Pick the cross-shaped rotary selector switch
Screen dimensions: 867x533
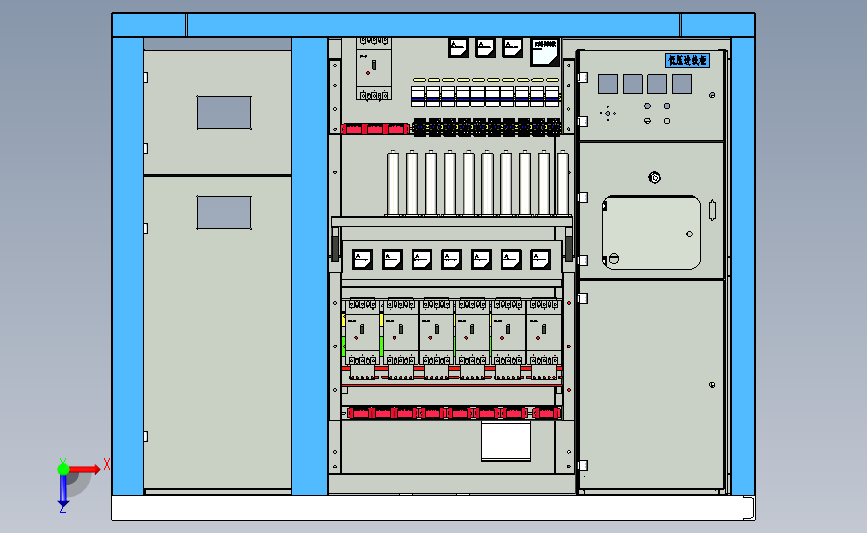(608, 113)
